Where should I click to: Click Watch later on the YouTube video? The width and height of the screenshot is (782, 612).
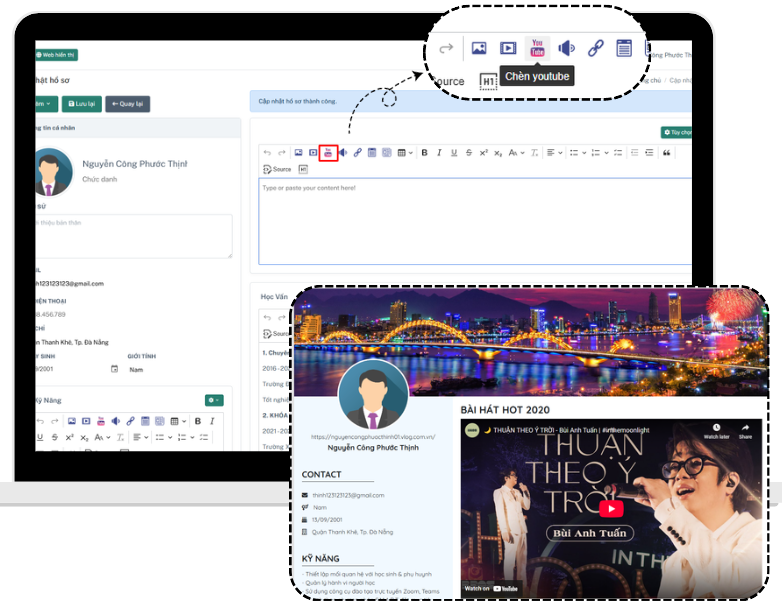tap(716, 432)
